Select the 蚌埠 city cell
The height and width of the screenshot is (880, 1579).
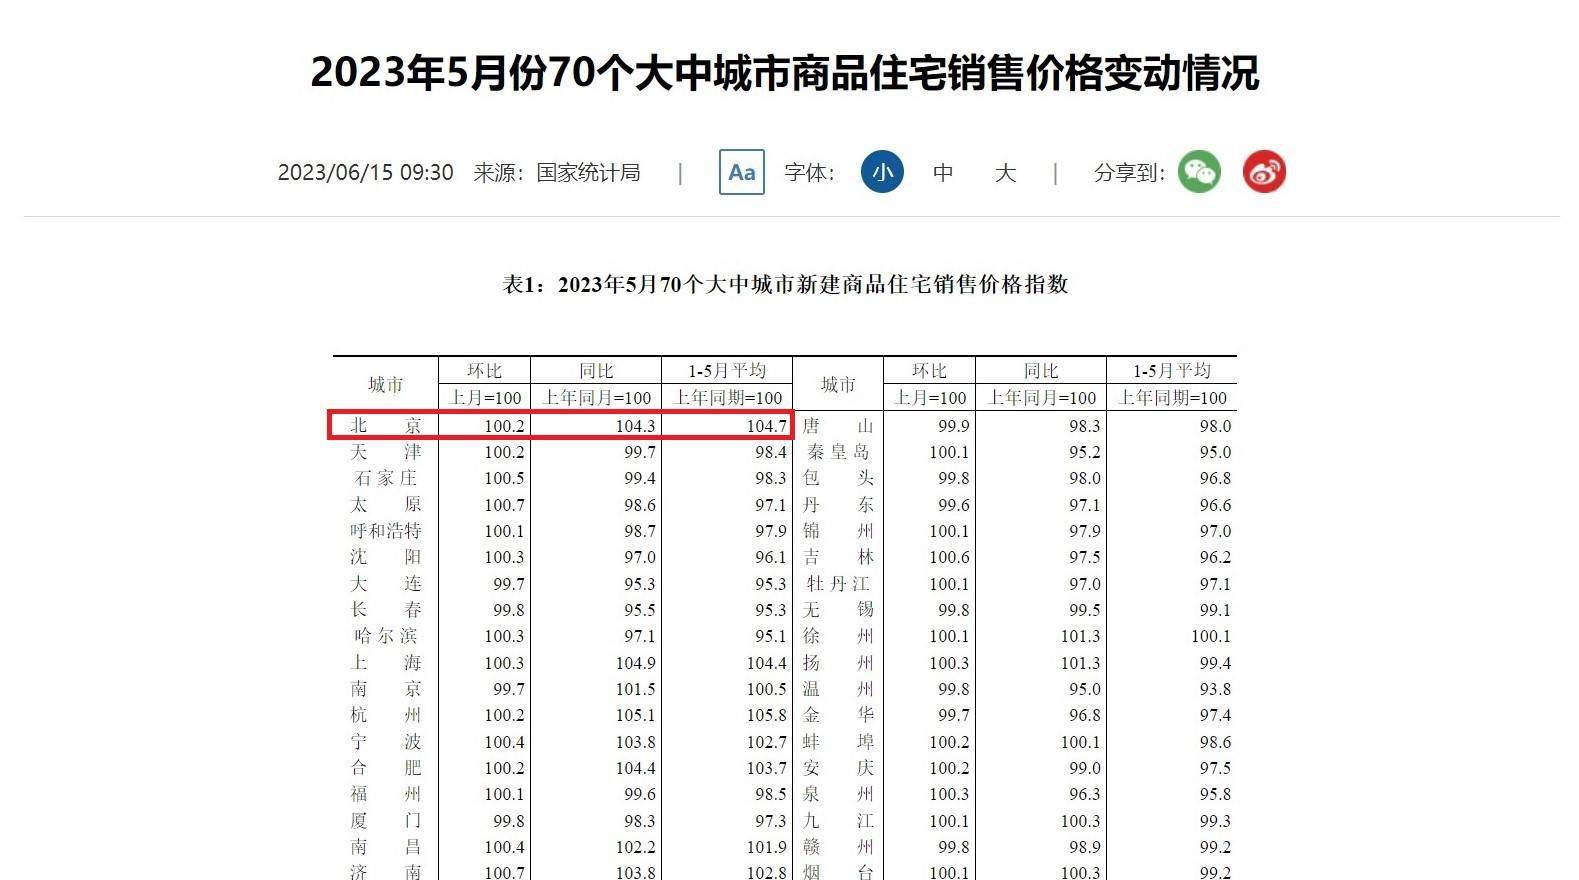pyautogui.click(x=838, y=741)
